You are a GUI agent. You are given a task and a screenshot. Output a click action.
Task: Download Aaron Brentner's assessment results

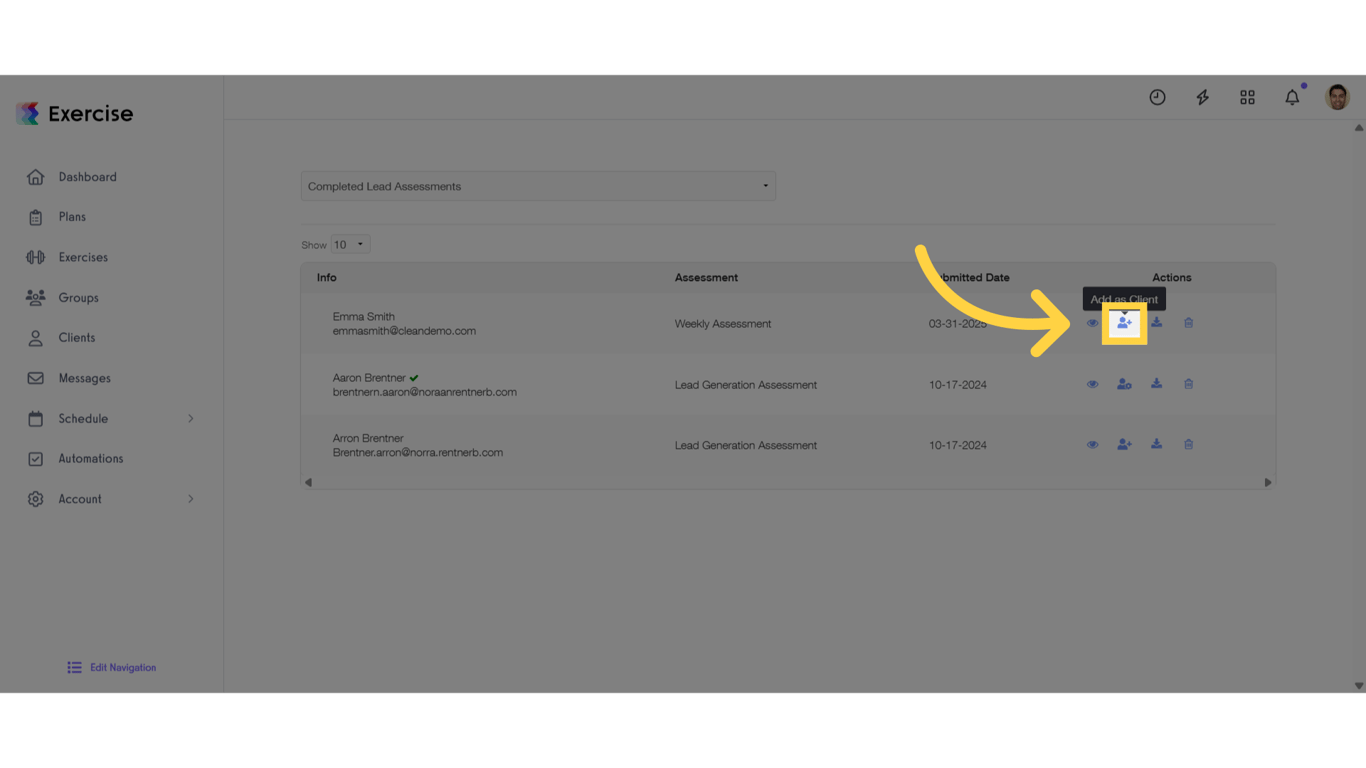point(1156,383)
